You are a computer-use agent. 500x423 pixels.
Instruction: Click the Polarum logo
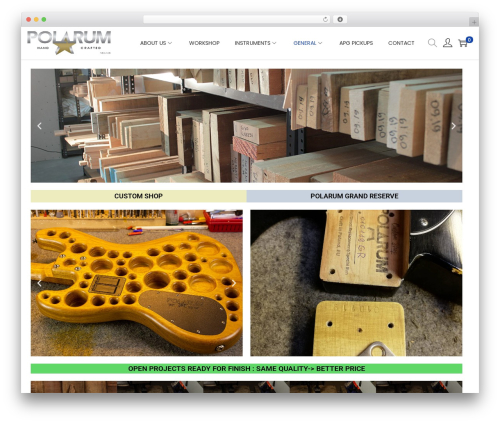click(69, 42)
